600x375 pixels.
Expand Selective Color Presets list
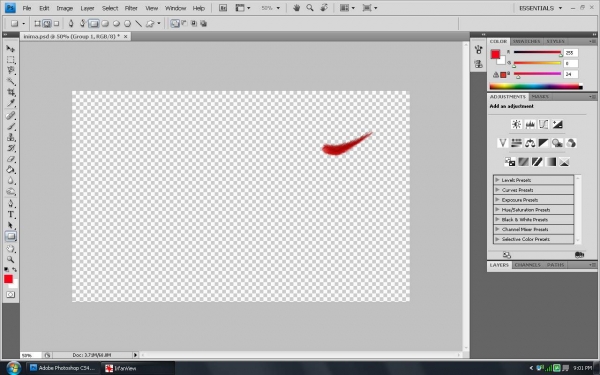coord(534,239)
